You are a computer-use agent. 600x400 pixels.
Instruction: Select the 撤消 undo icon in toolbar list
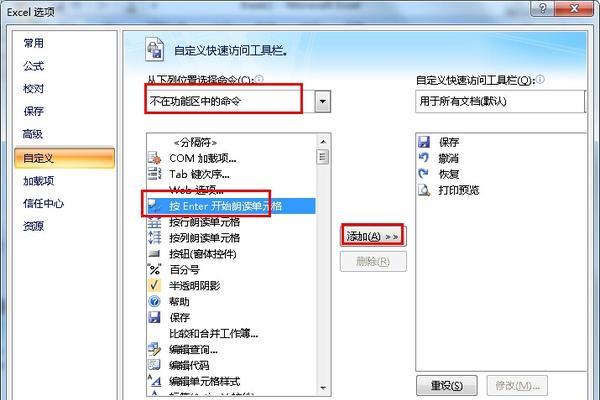(x=424, y=158)
